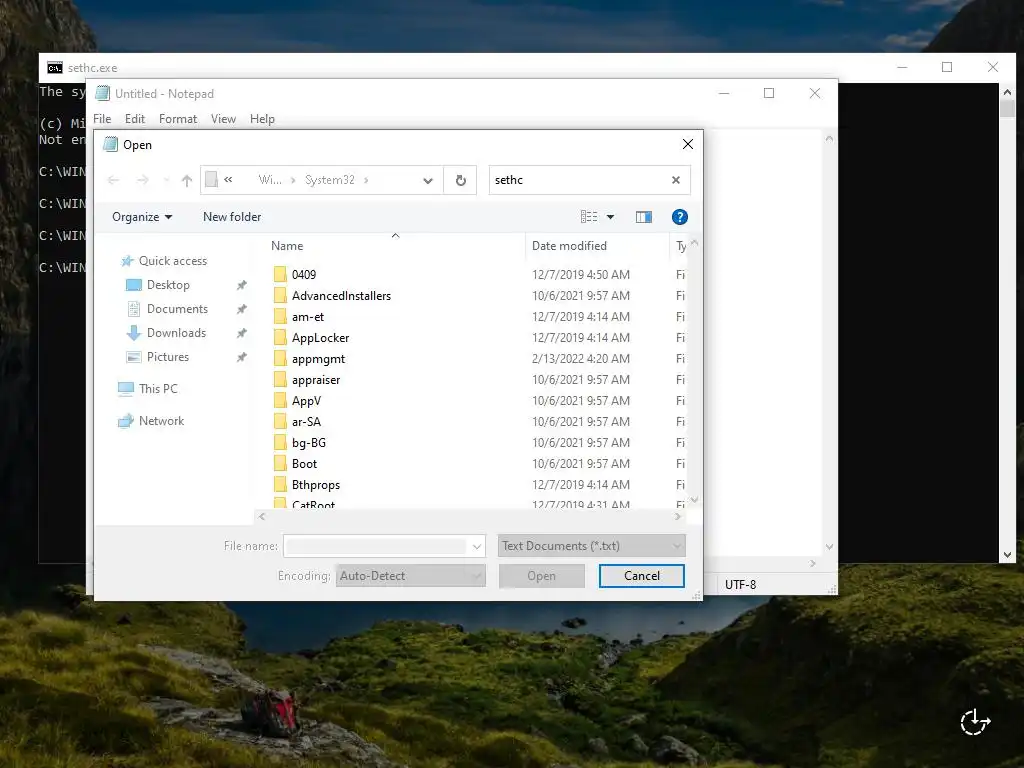Unpin Downloads using its pin icon
The image size is (1024, 768).
[x=242, y=333]
